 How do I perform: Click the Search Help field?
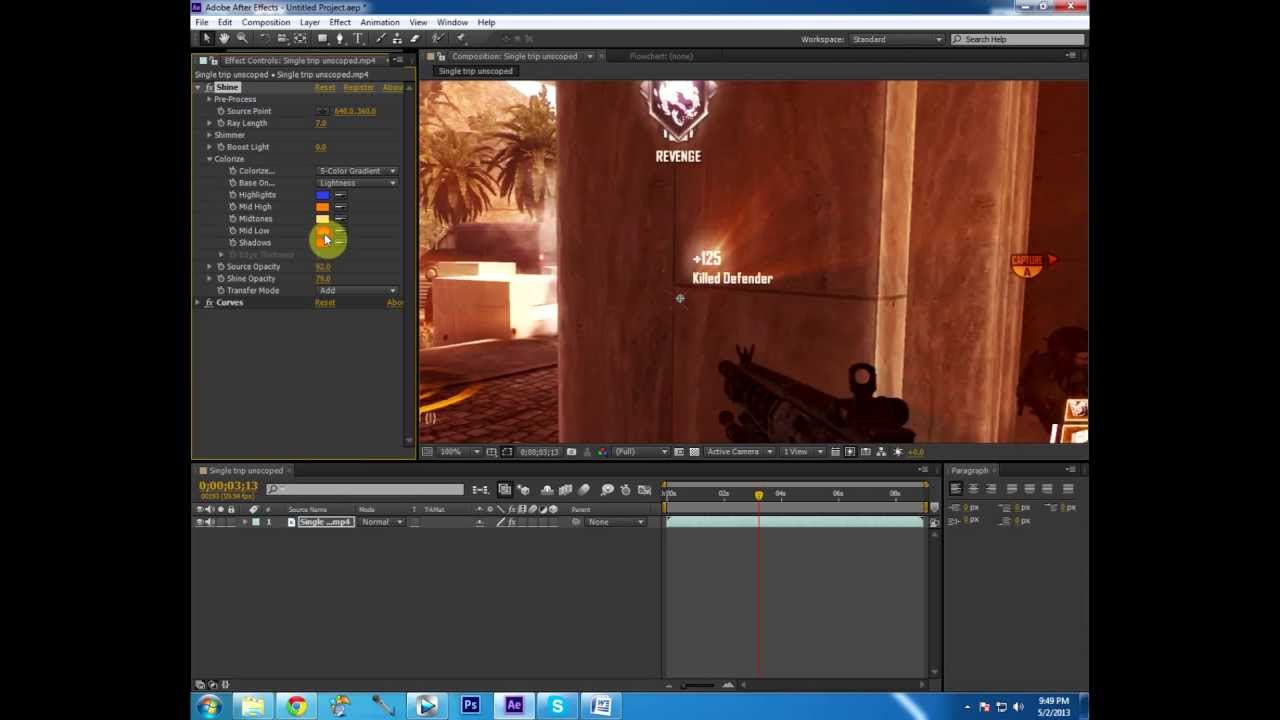point(1016,39)
